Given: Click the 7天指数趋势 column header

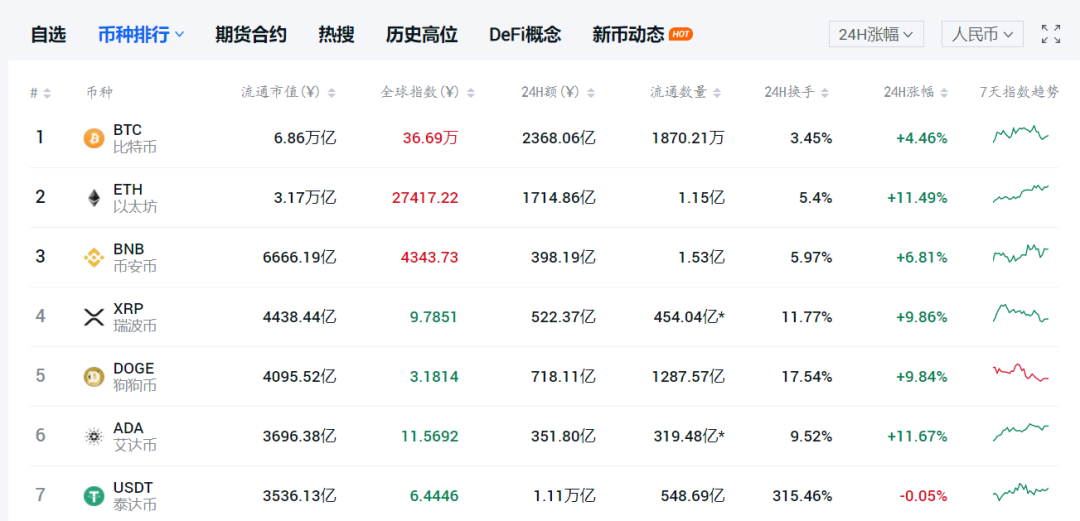Looking at the screenshot, I should pyautogui.click(x=1019, y=92).
